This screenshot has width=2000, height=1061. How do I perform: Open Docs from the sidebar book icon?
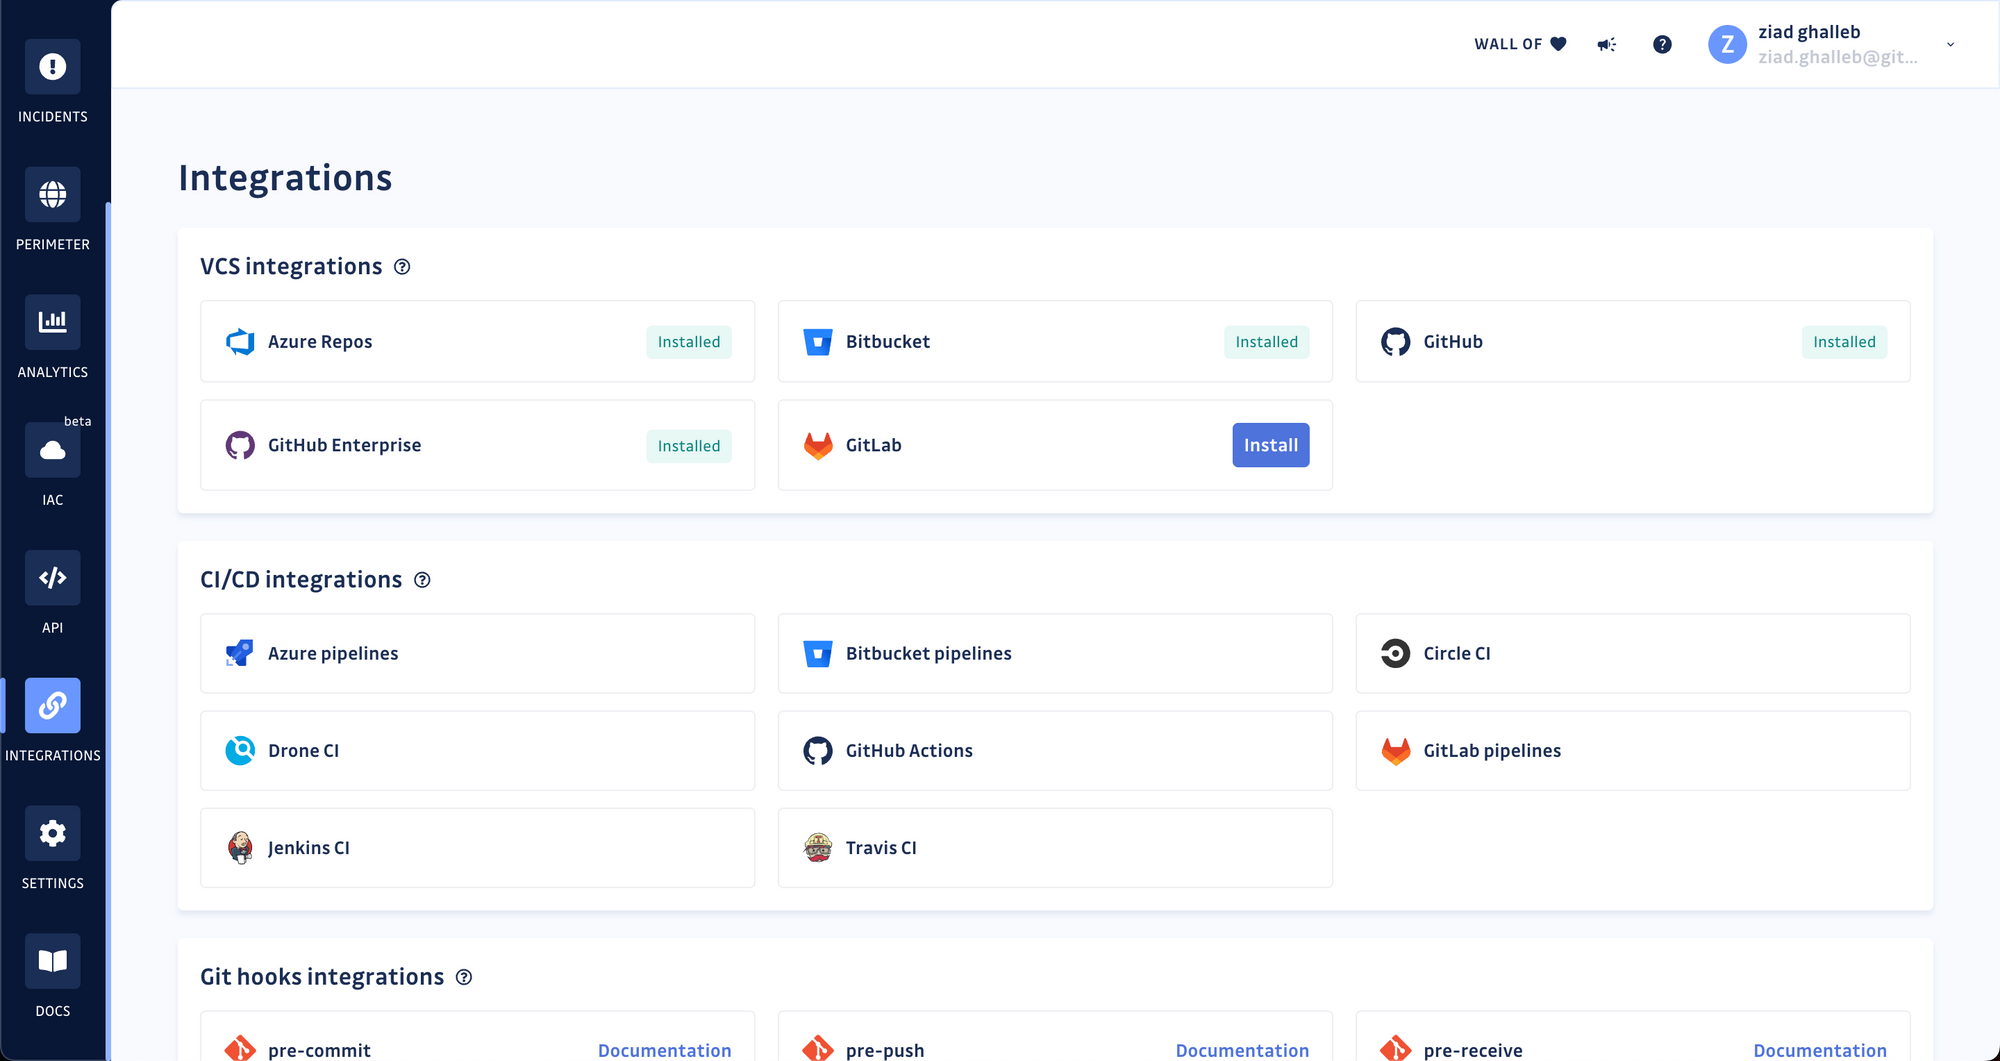click(x=52, y=961)
